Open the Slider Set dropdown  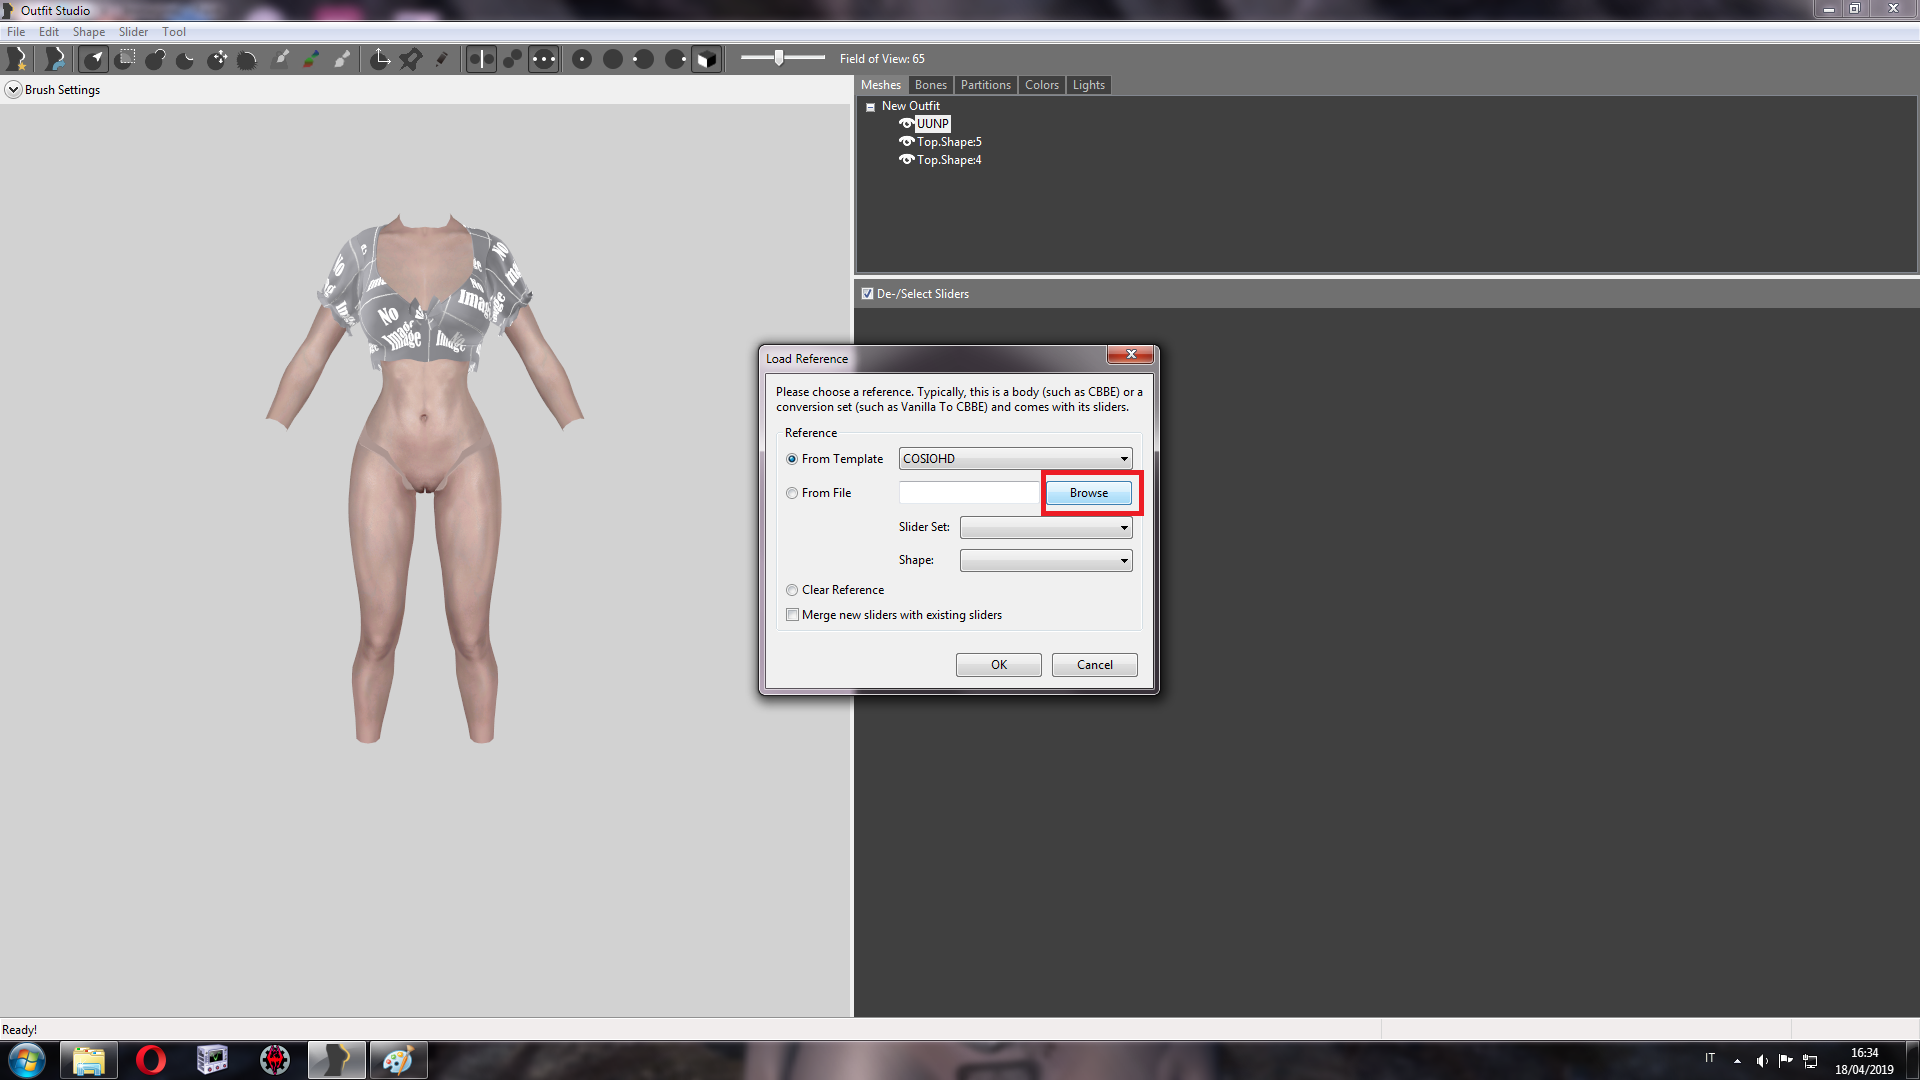(1046, 527)
